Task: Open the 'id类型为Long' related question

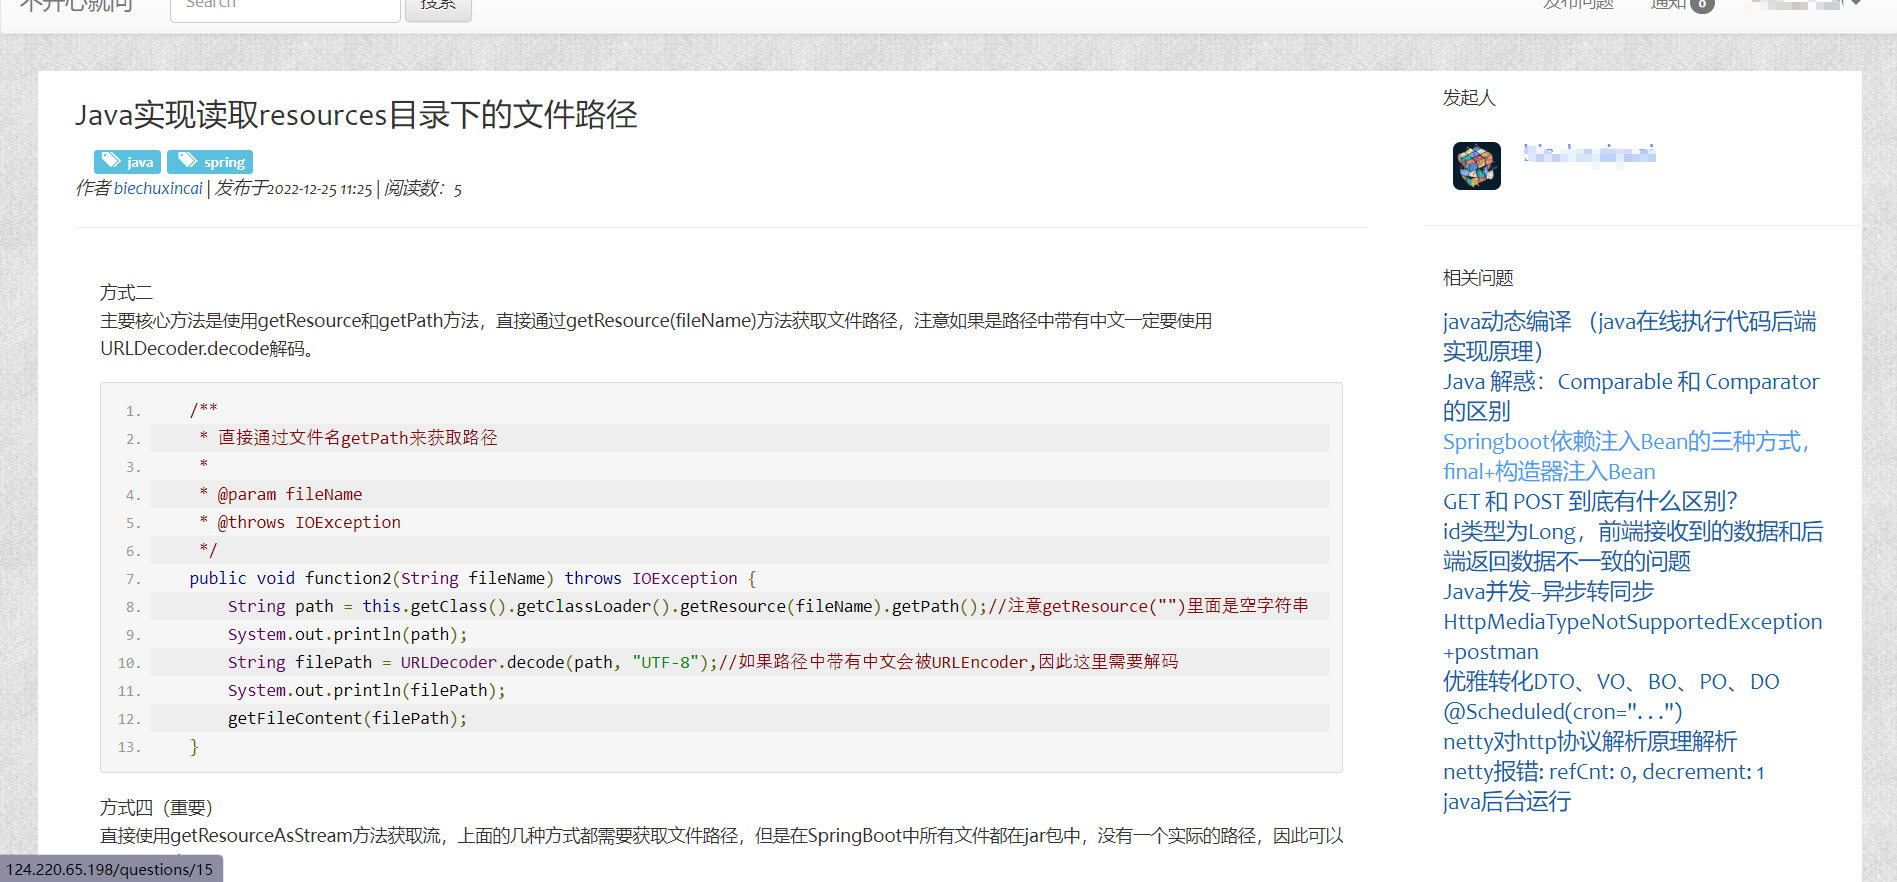Action: [1633, 546]
